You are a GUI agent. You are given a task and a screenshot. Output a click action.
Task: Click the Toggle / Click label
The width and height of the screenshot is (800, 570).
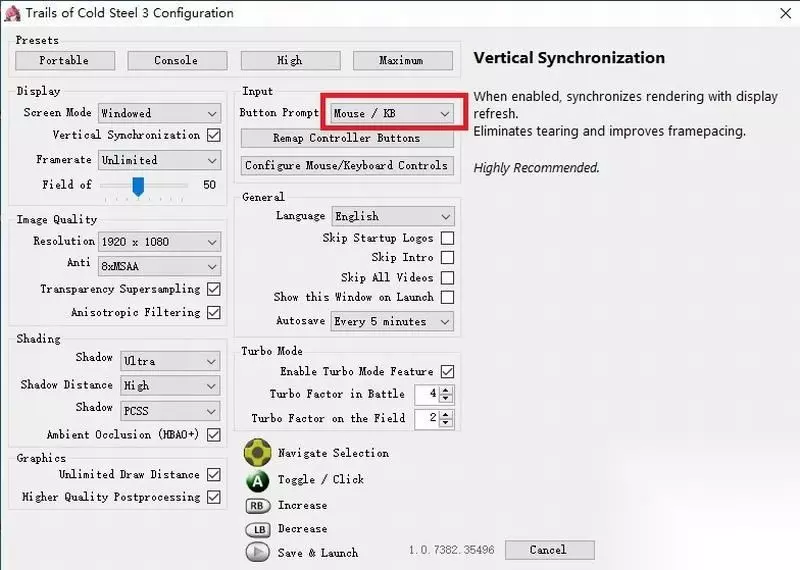321,480
